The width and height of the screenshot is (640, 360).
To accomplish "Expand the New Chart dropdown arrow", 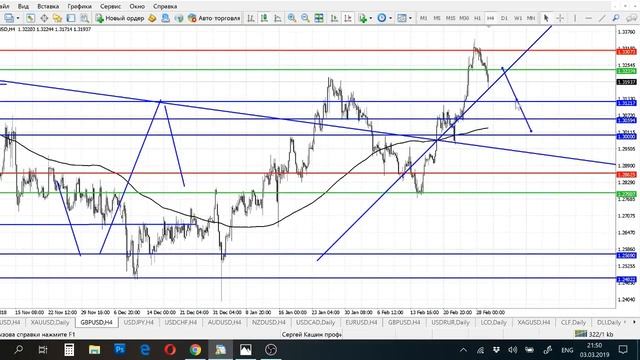I will pyautogui.click(x=18, y=18).
